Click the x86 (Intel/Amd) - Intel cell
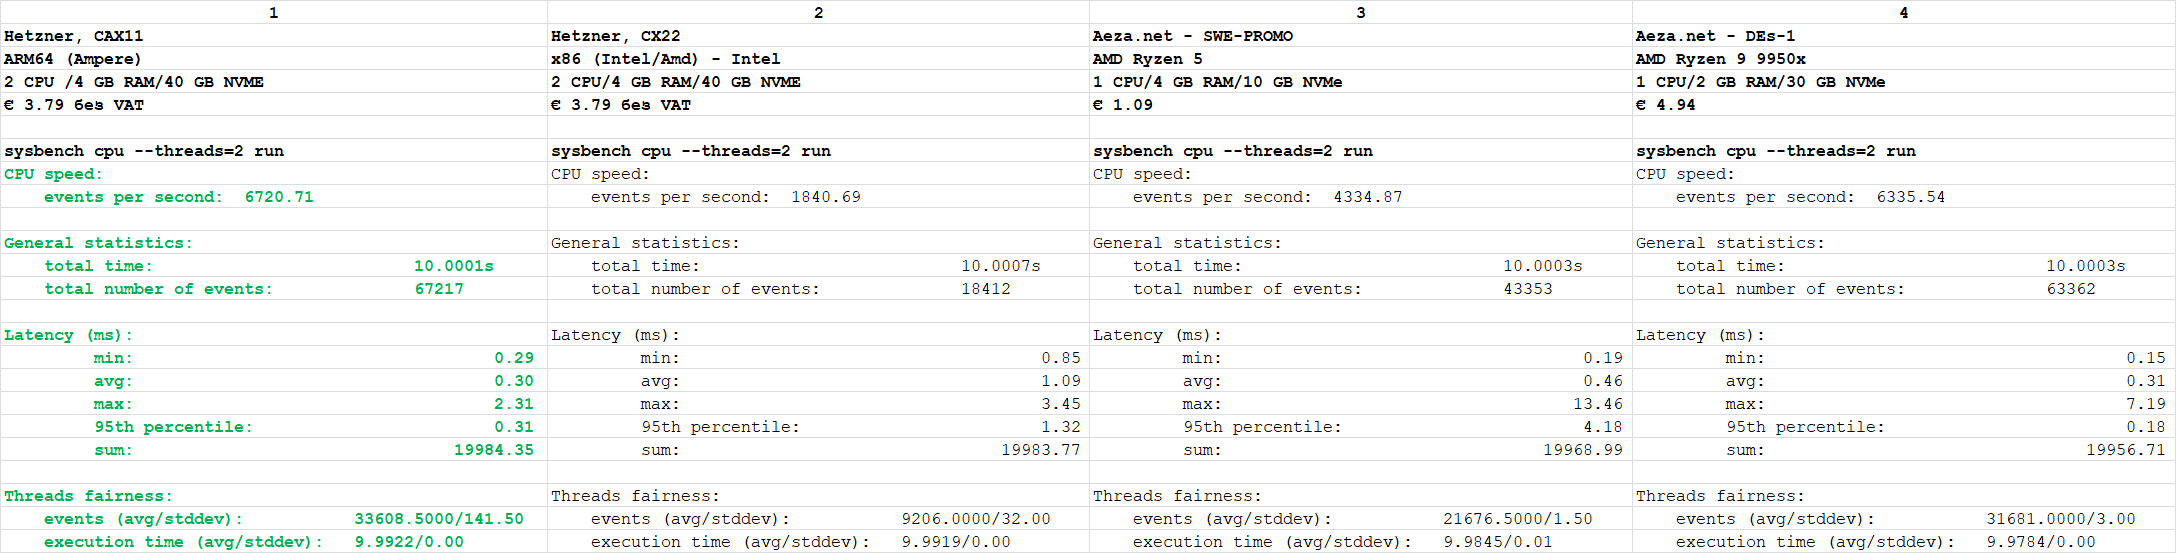The height and width of the screenshot is (553, 2176). coord(665,59)
